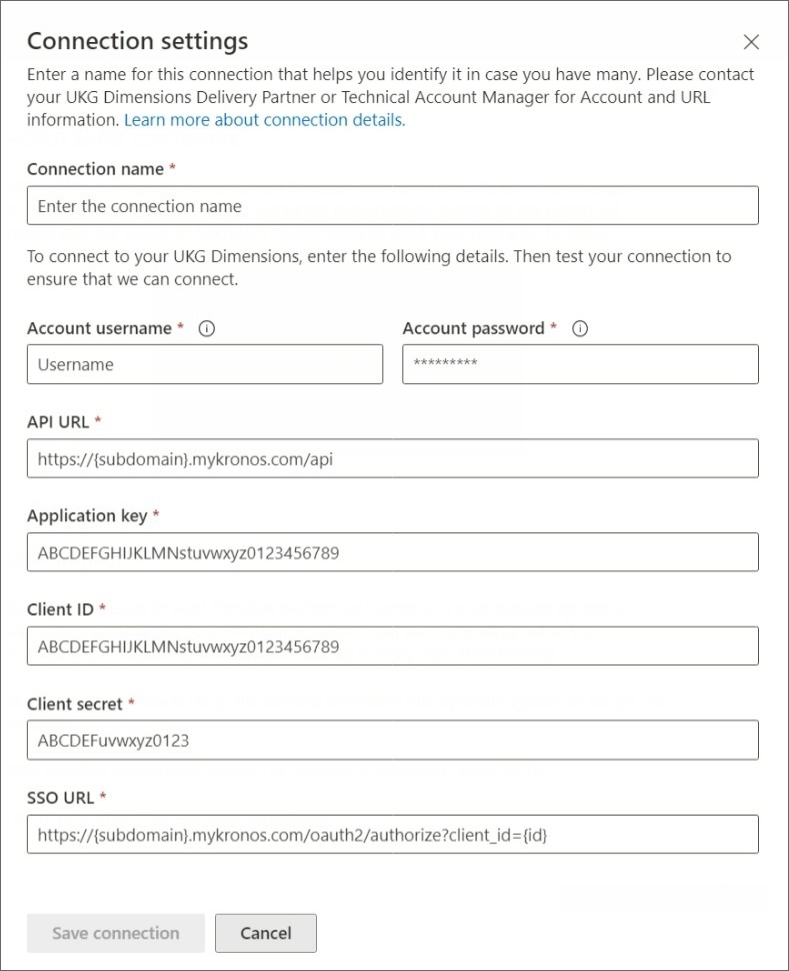This screenshot has height=971, width=789.
Task: Click the SSO URL text box
Action: point(392,835)
